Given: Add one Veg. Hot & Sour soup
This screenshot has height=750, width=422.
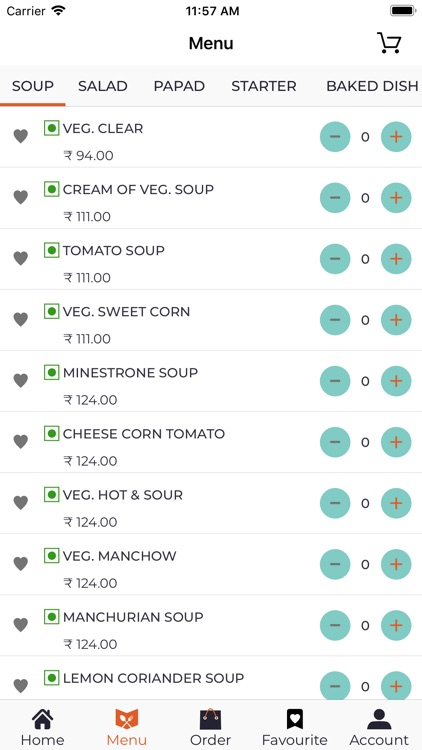Looking at the screenshot, I should coord(396,503).
